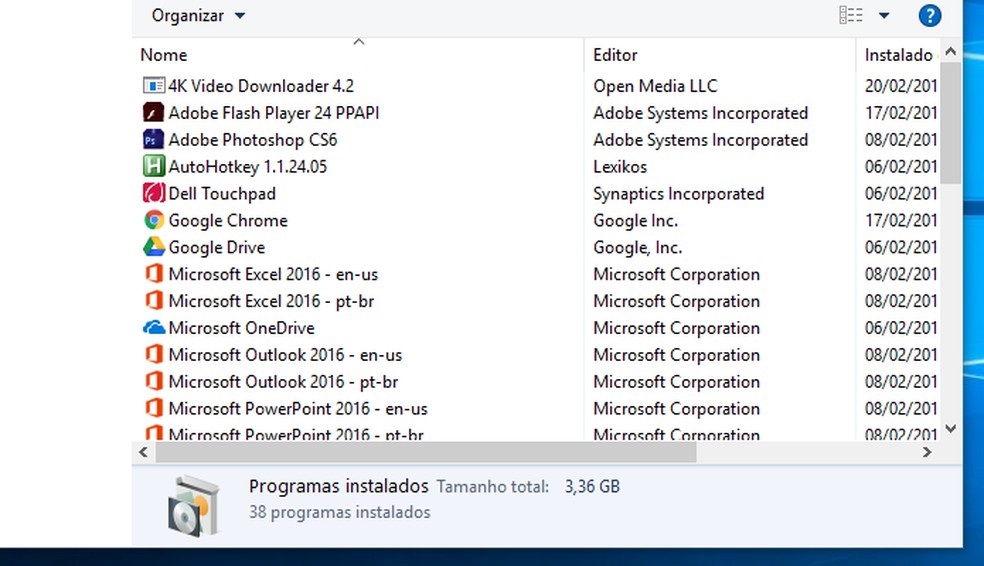Select the Adobe Flash Player icon
984x566 pixels.
point(153,113)
